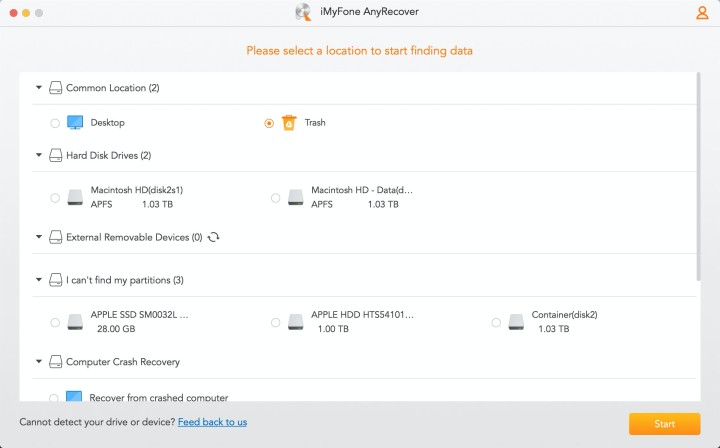Click the Desktop monitor icon
The width and height of the screenshot is (720, 448).
tap(75, 123)
